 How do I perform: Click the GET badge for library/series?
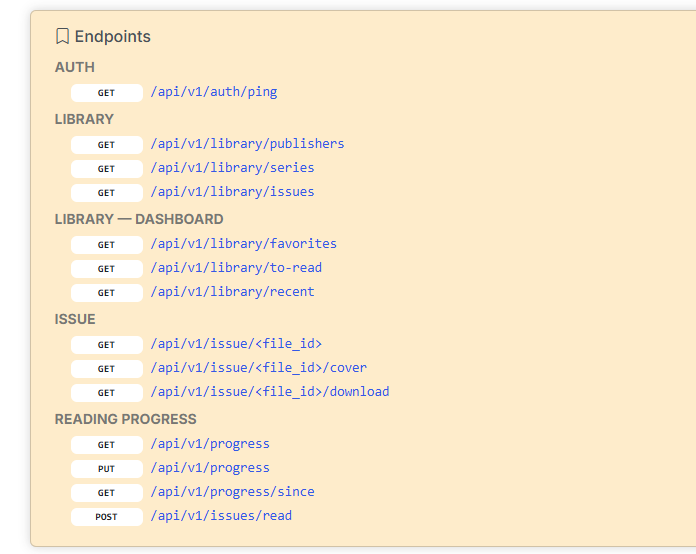107,169
